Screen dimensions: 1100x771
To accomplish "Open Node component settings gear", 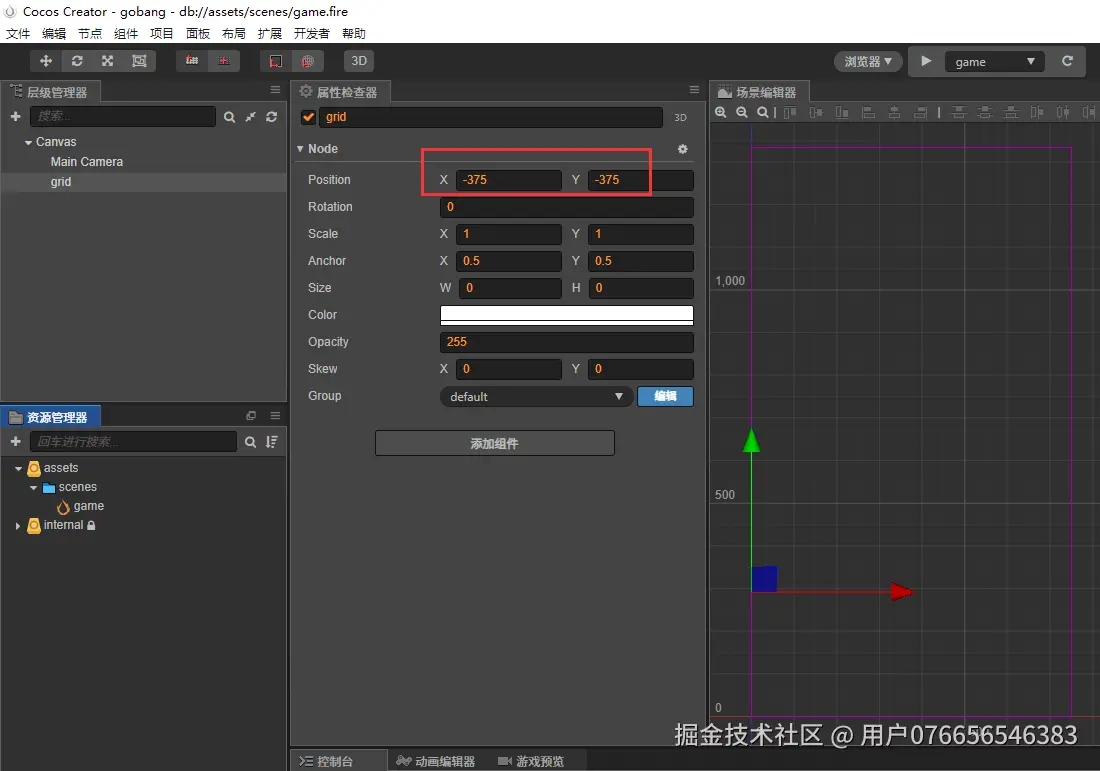I will pyautogui.click(x=683, y=149).
